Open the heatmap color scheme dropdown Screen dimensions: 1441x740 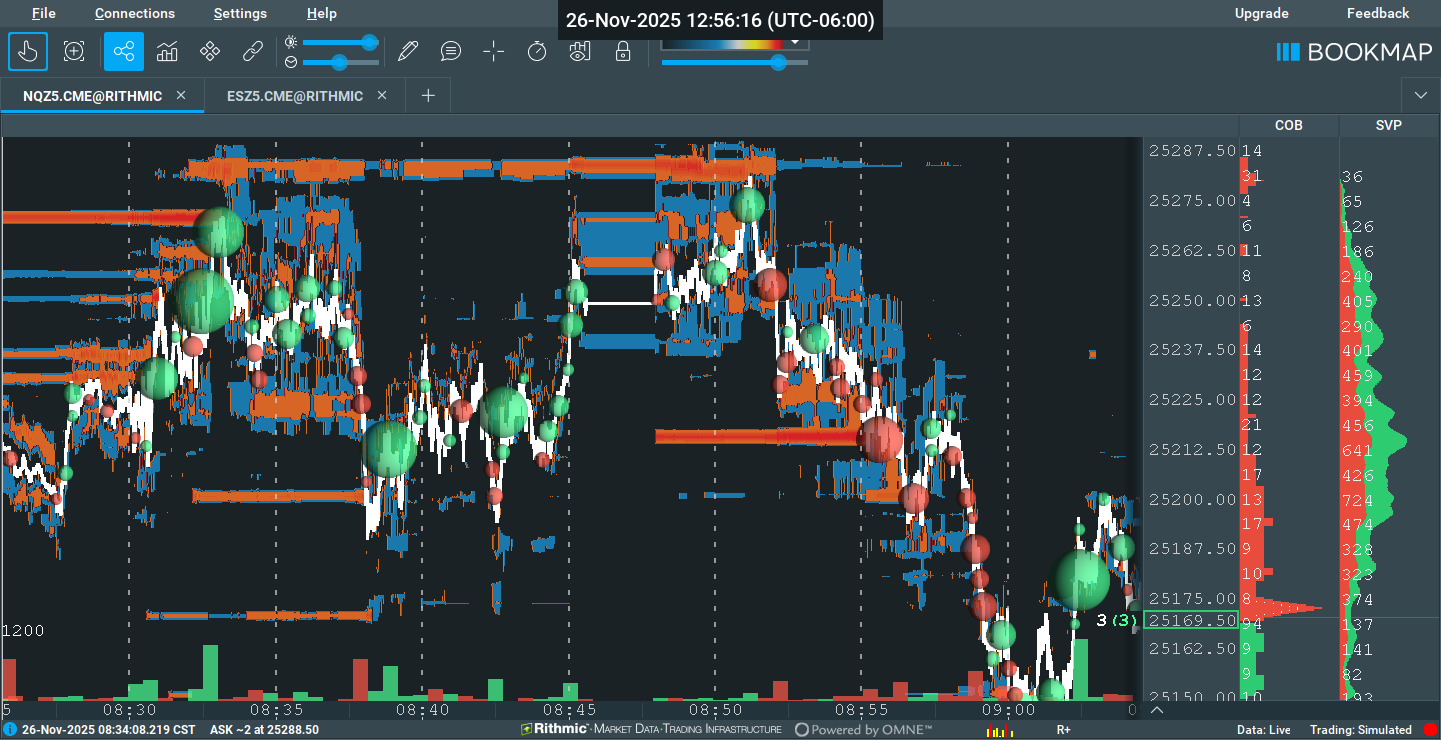796,42
